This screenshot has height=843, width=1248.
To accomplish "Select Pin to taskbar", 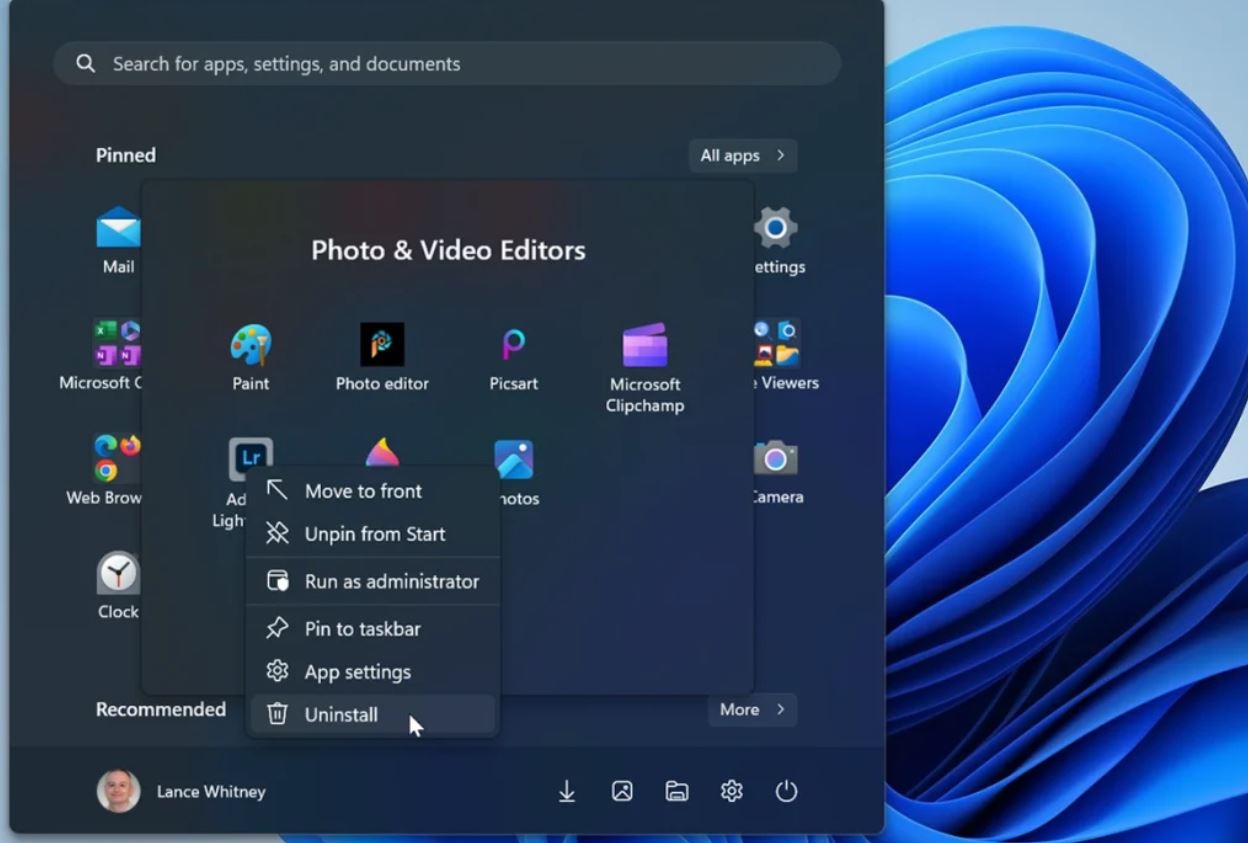I will 372,629.
